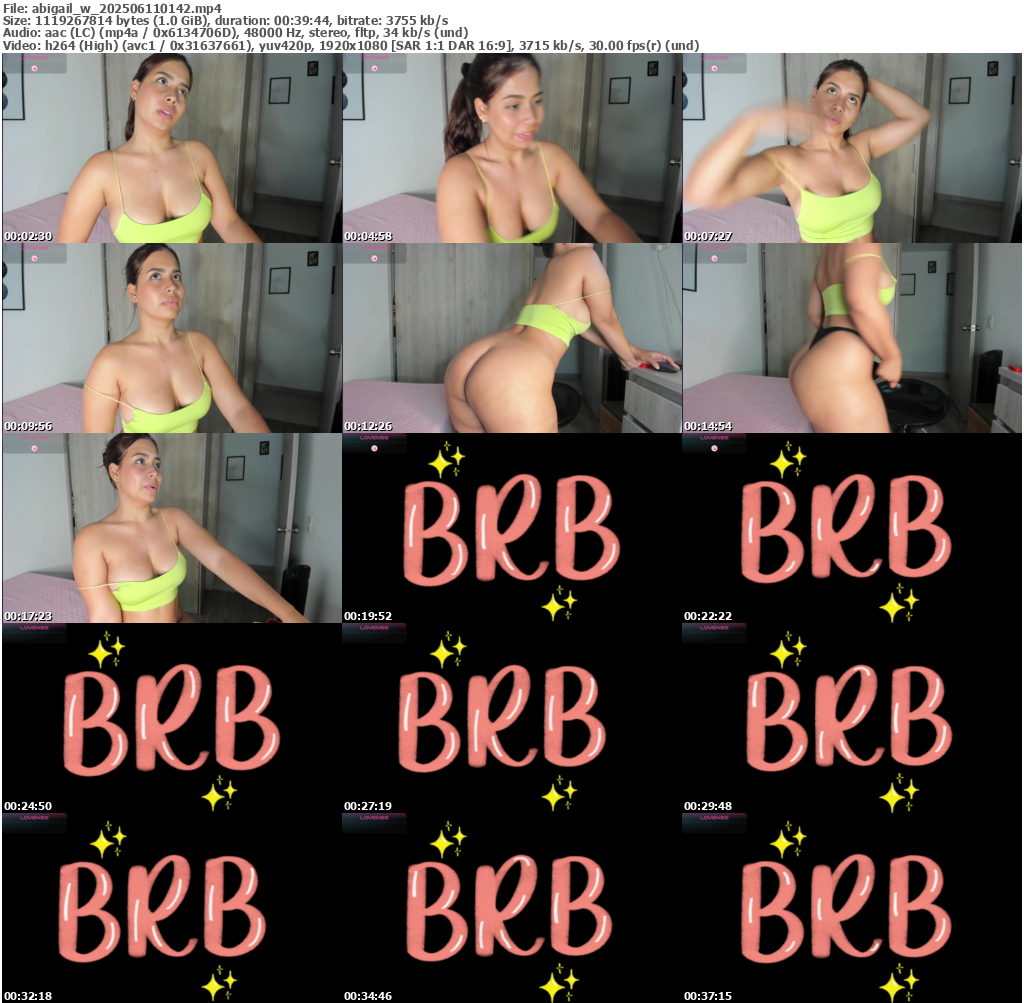Select the BRB frame at 00:22:22
This screenshot has height=1003, width=1024.
pos(852,528)
